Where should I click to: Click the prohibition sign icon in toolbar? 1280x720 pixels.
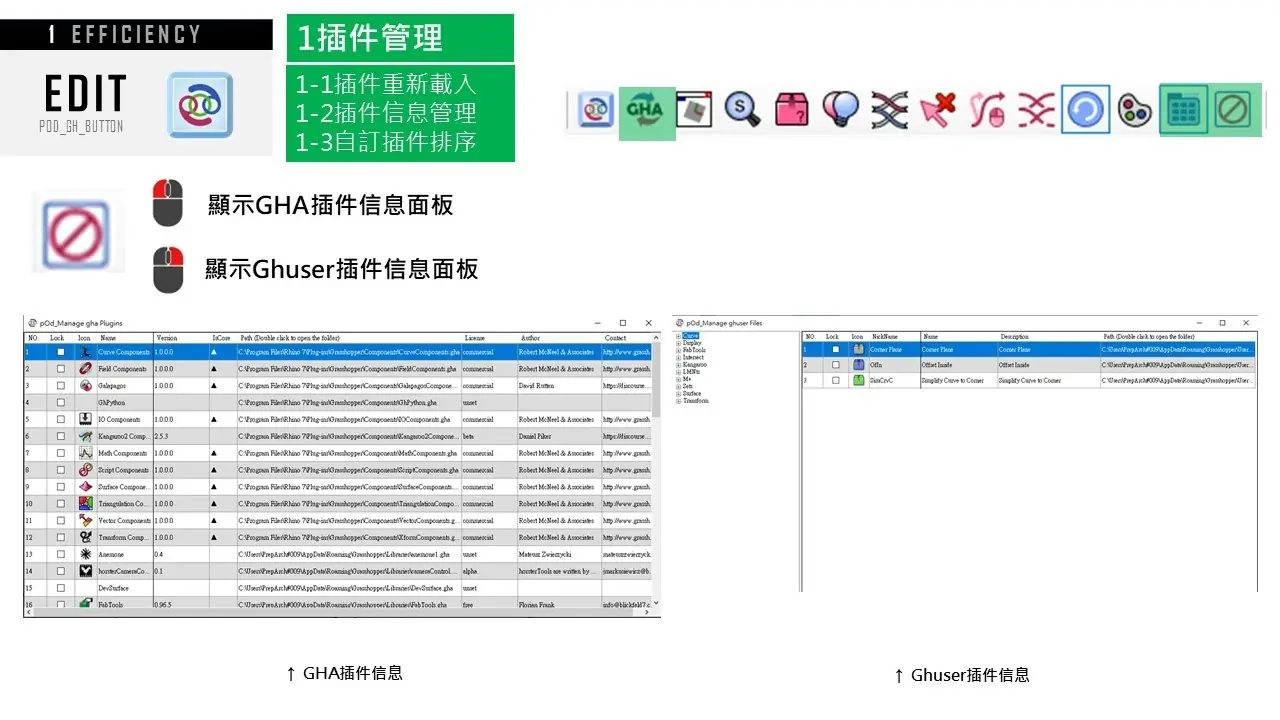click(1233, 110)
